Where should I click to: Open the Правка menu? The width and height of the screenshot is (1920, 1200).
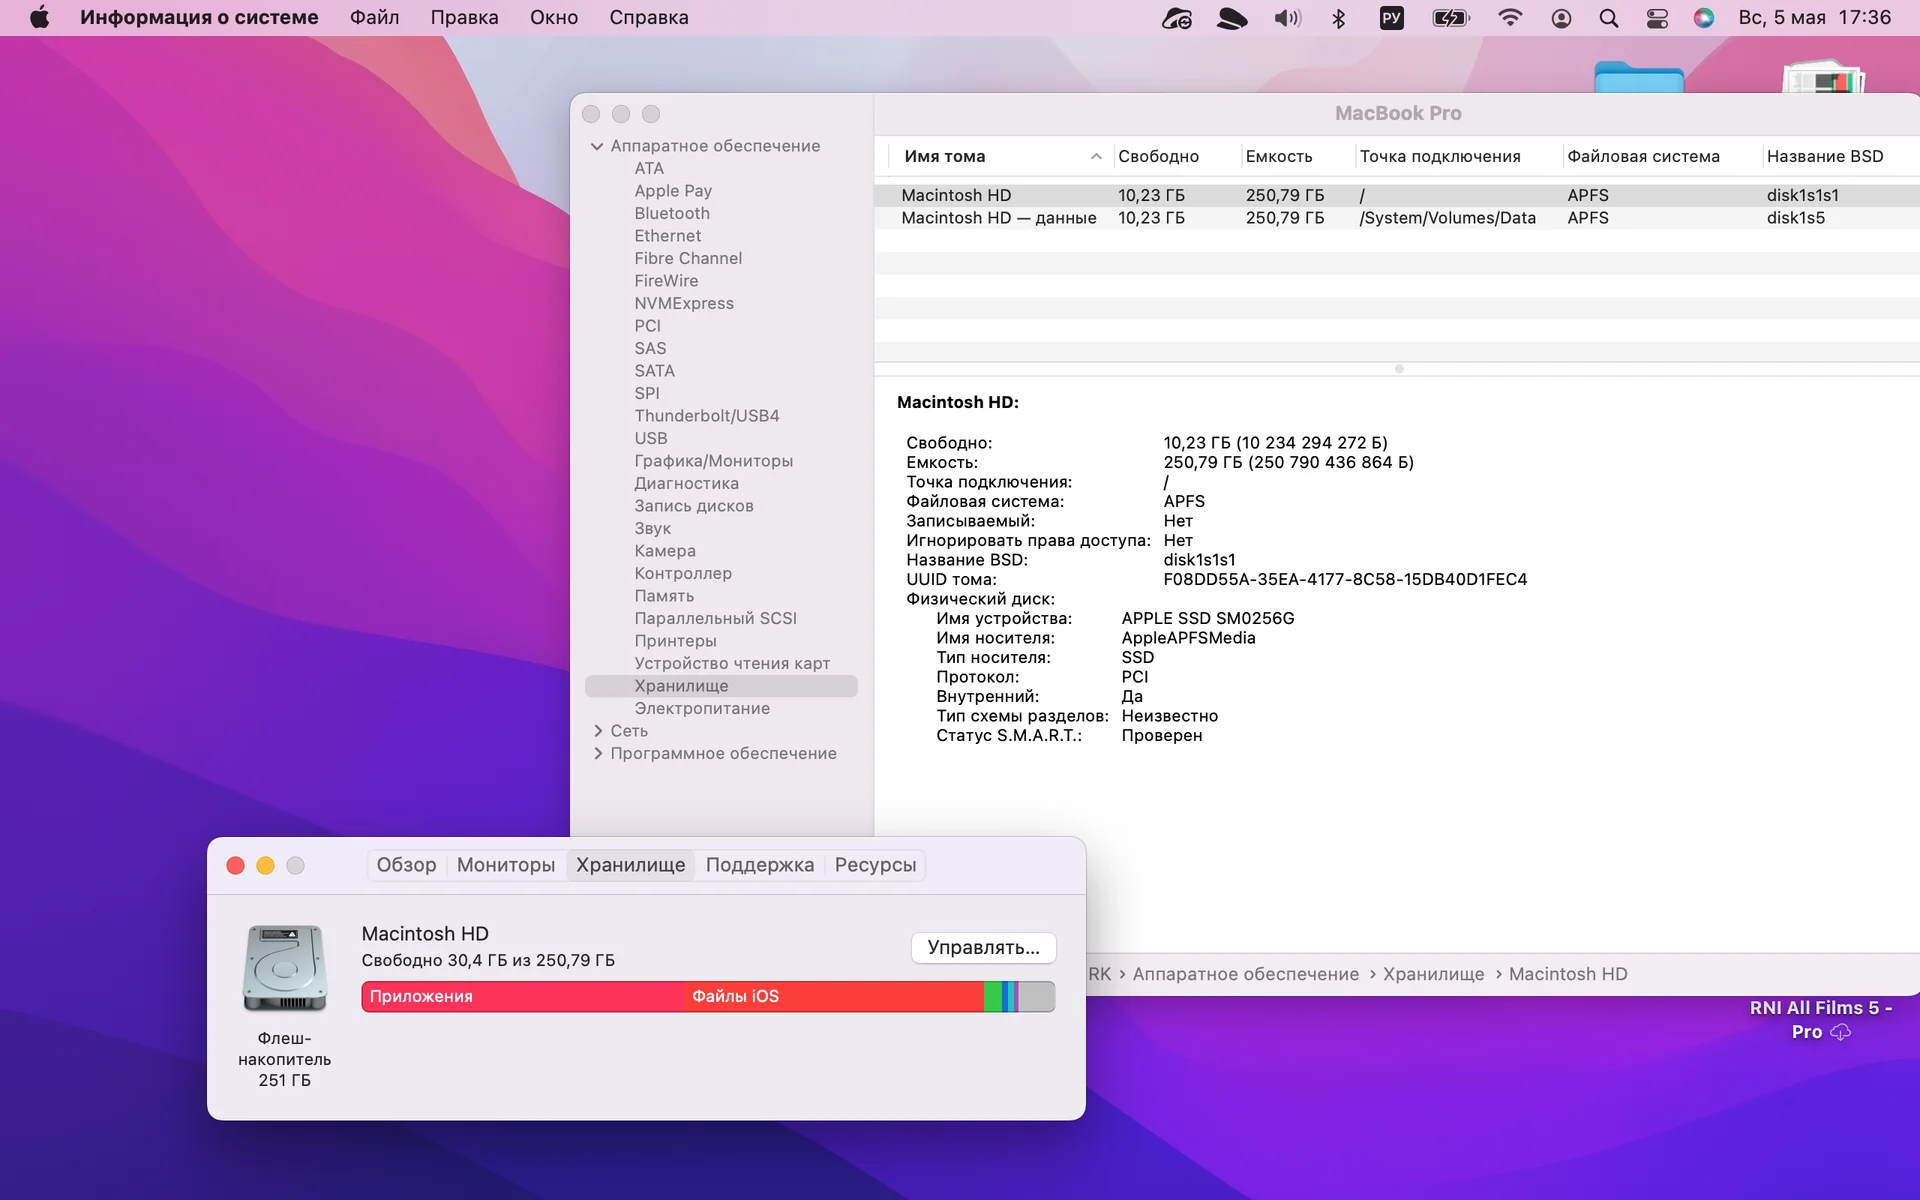coord(464,18)
